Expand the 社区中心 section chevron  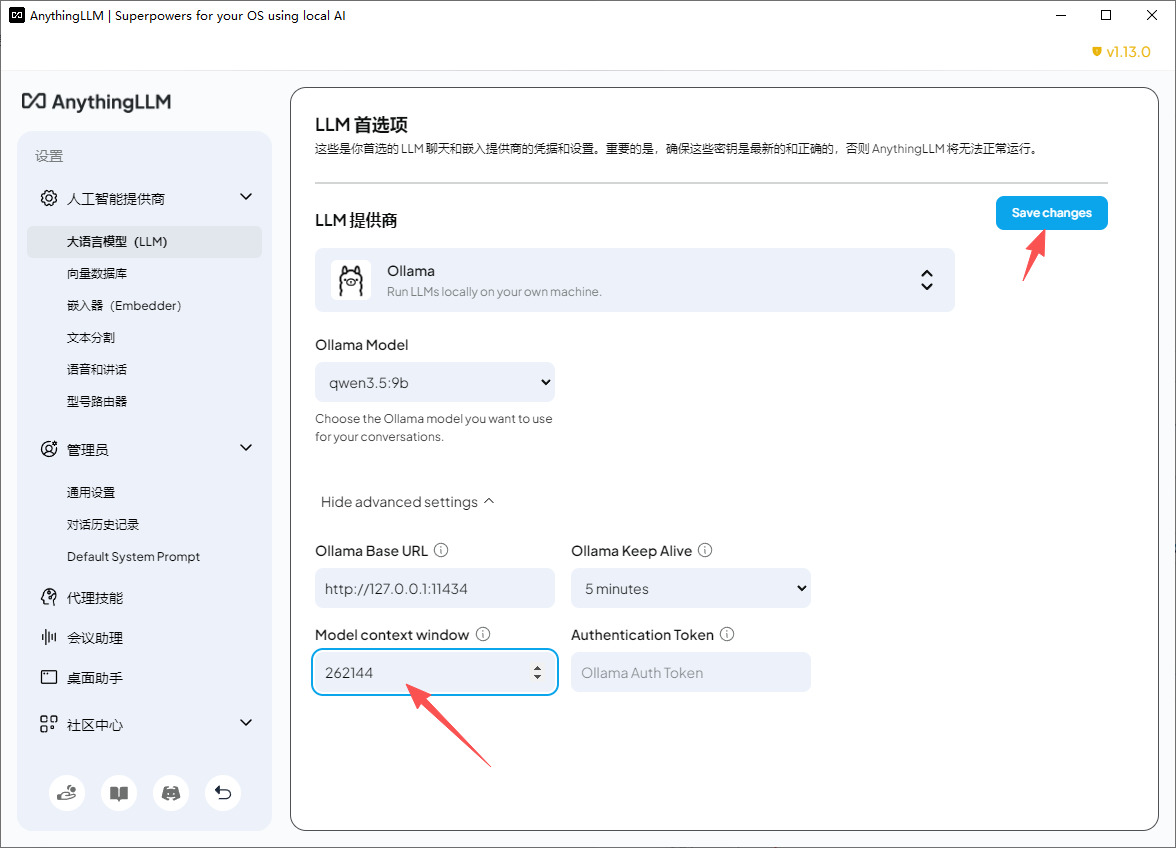pyautogui.click(x=246, y=723)
